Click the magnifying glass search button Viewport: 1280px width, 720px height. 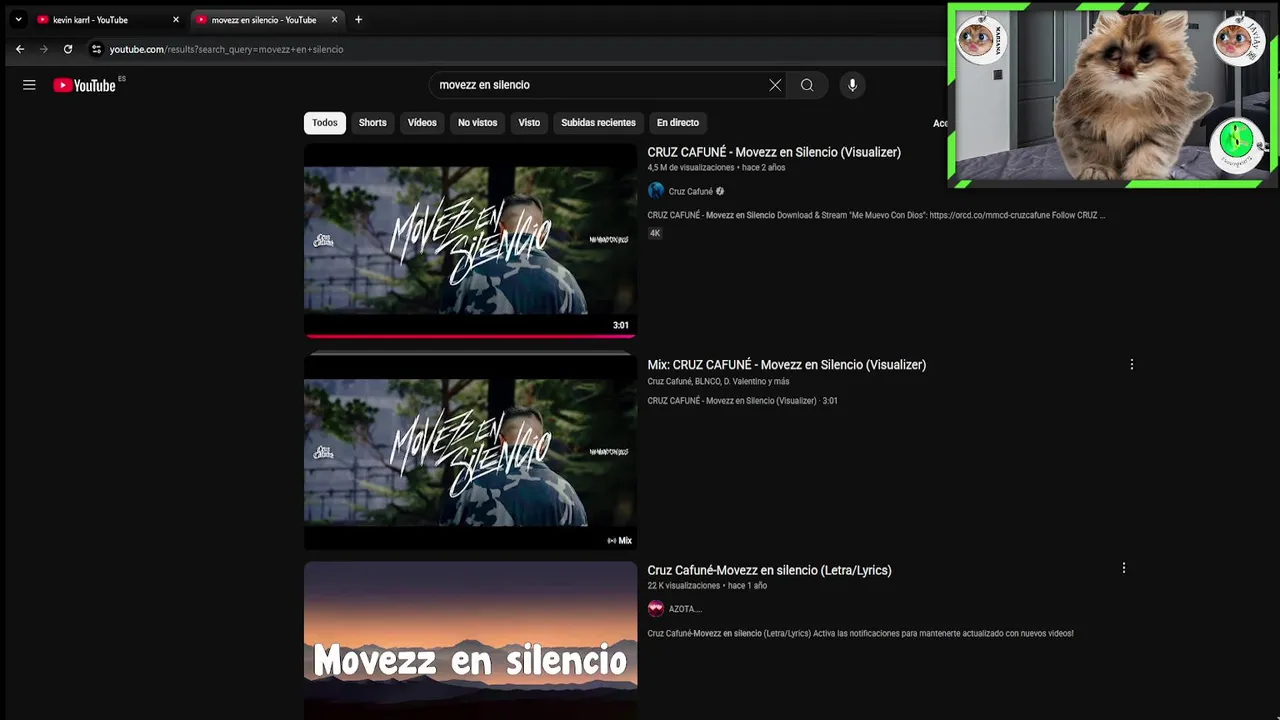coord(807,85)
